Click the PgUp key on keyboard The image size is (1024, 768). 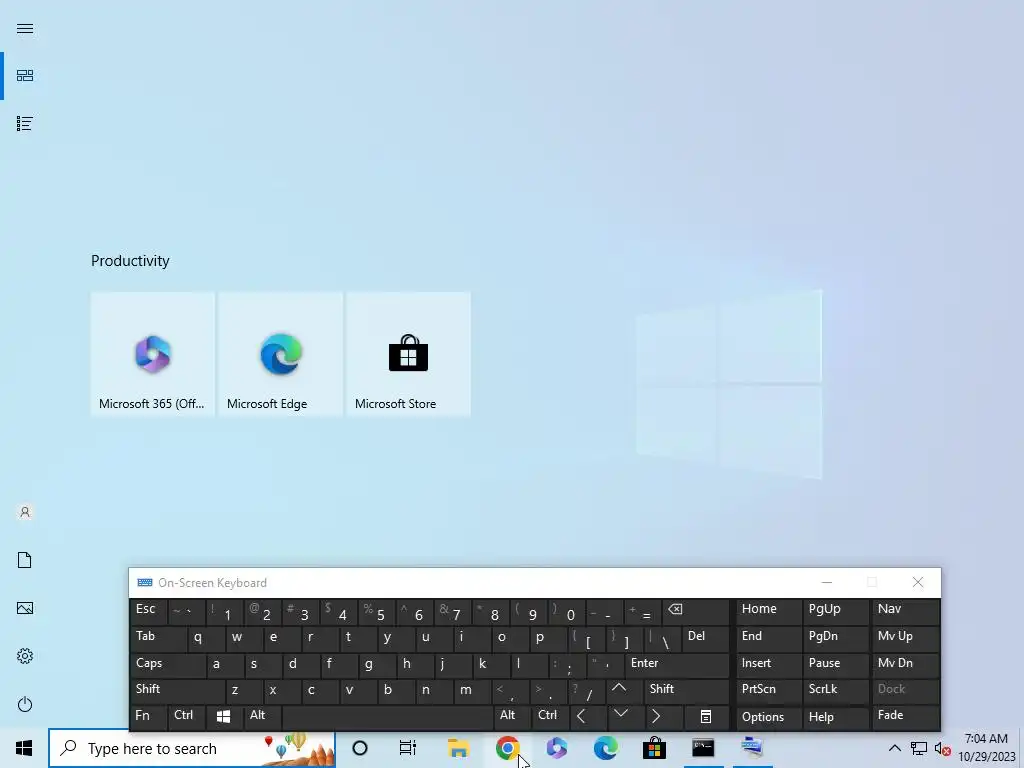[835, 611]
